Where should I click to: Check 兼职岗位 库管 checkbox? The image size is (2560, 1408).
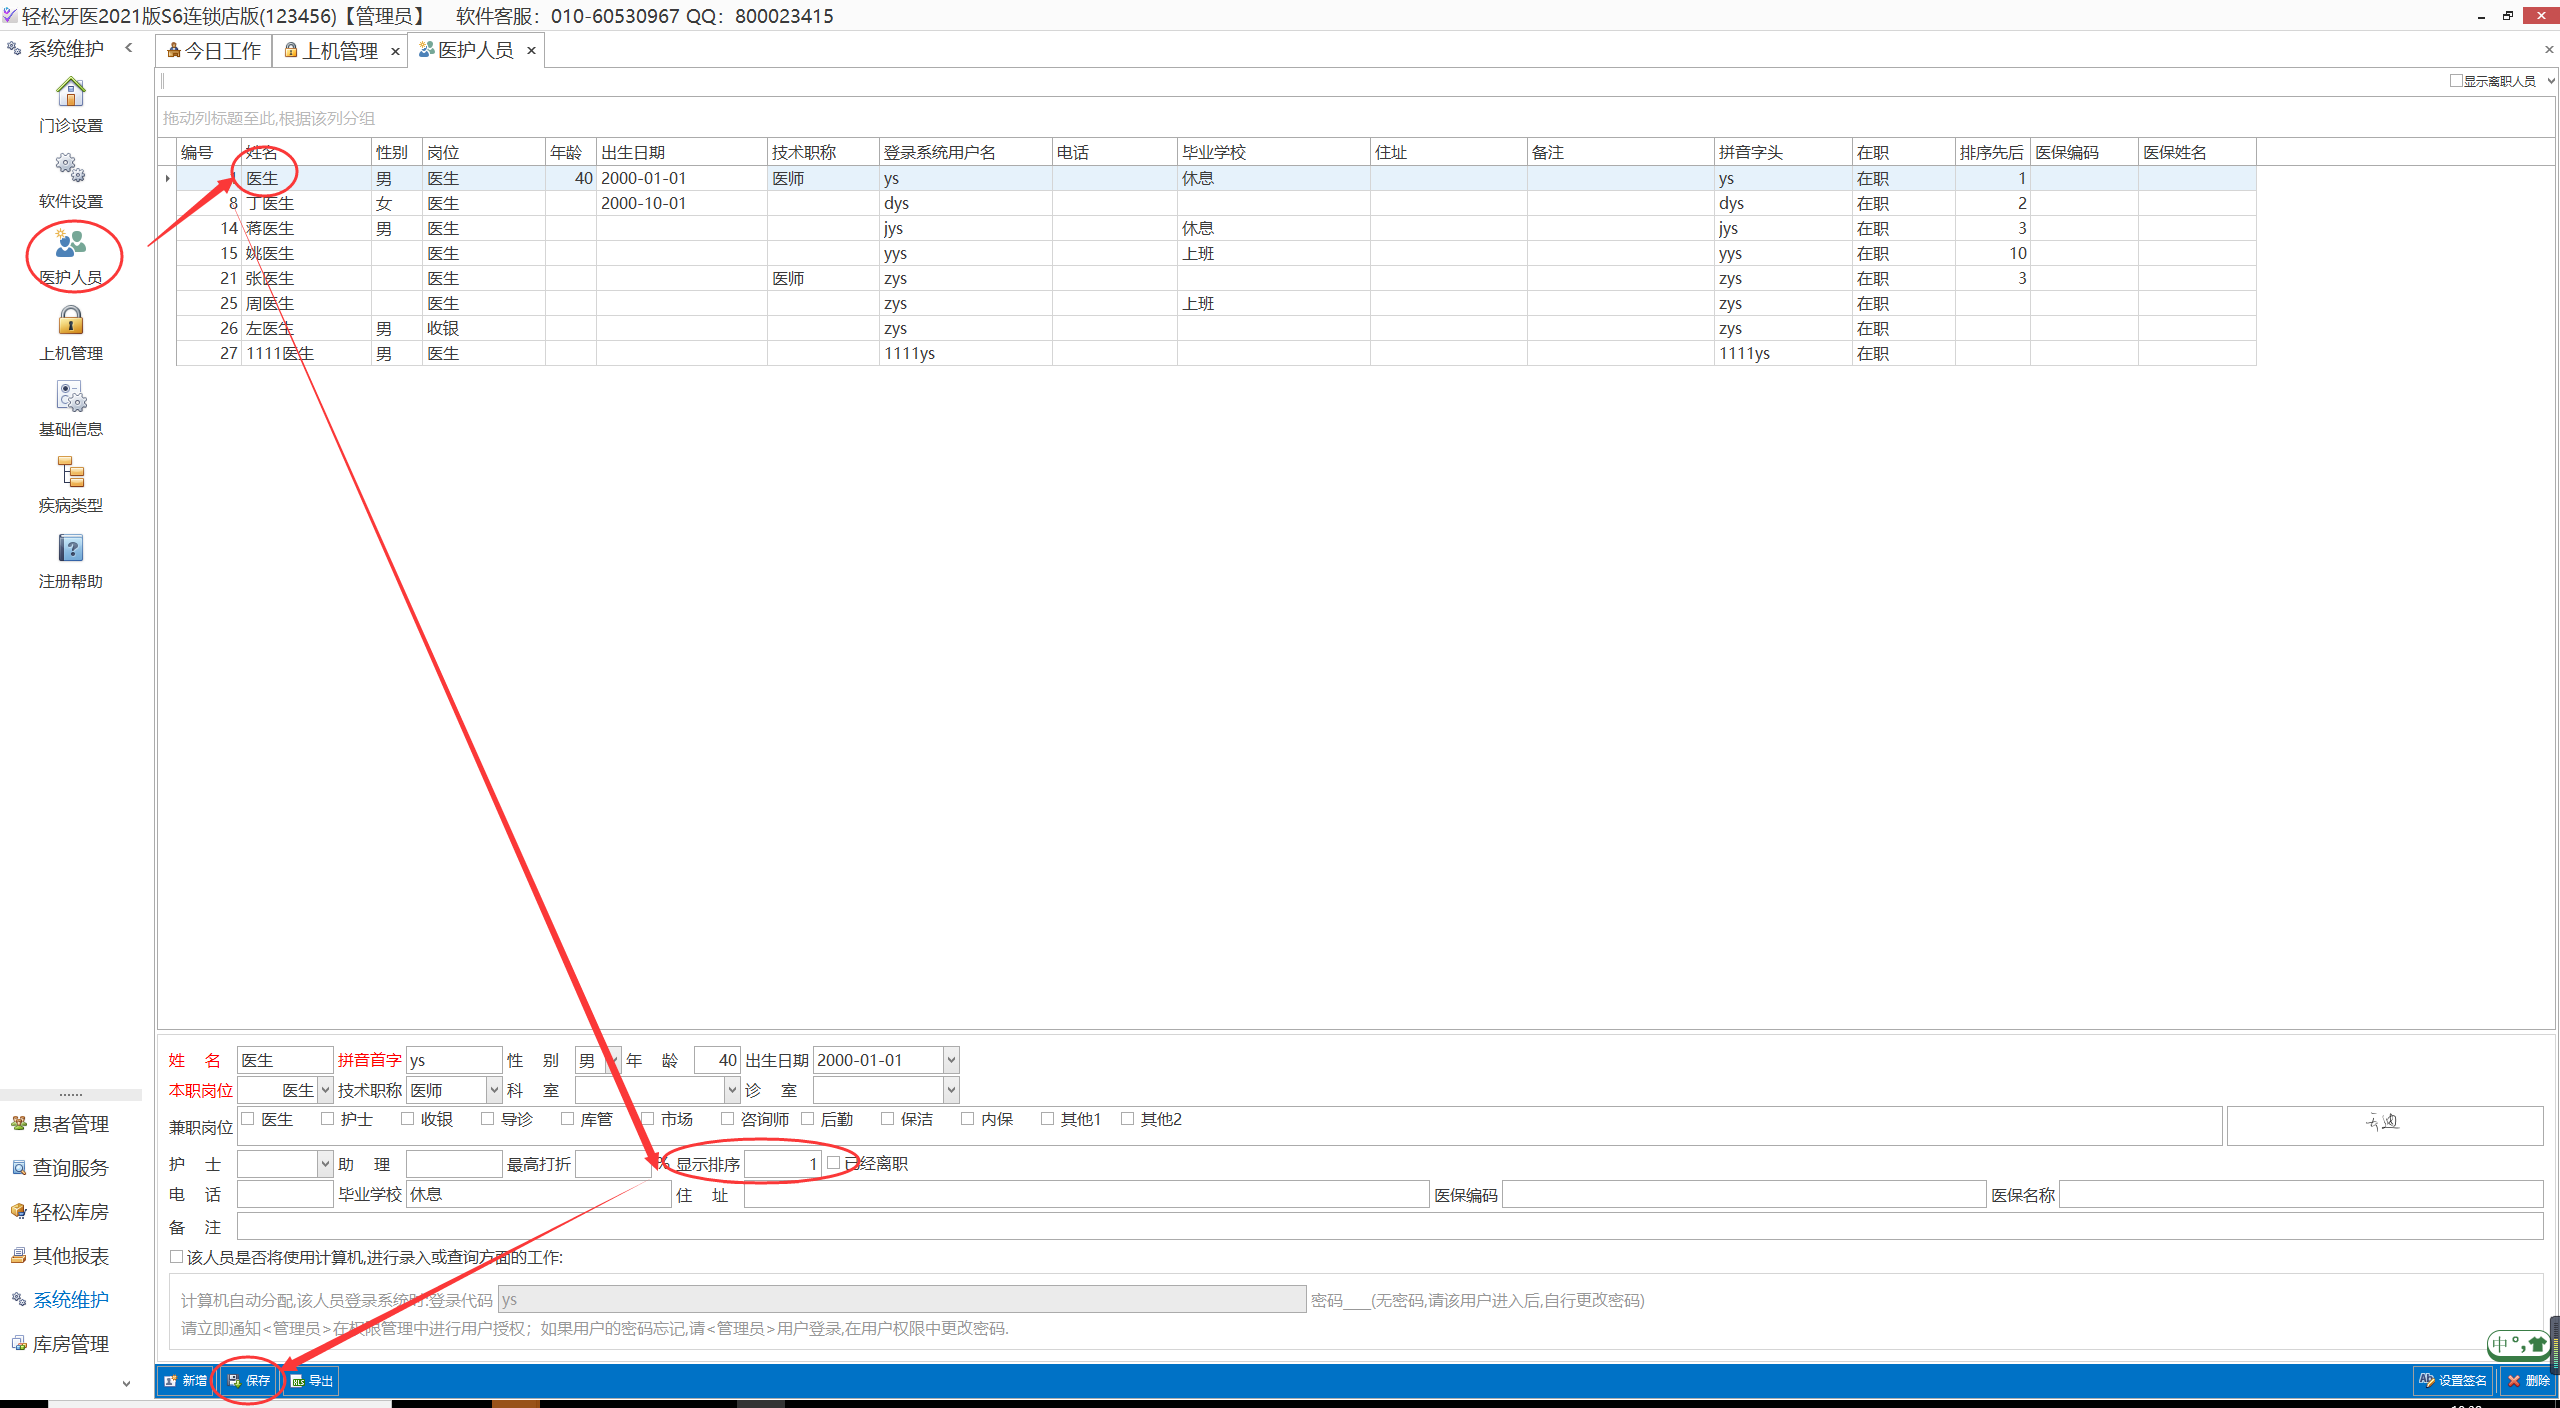pos(568,1119)
